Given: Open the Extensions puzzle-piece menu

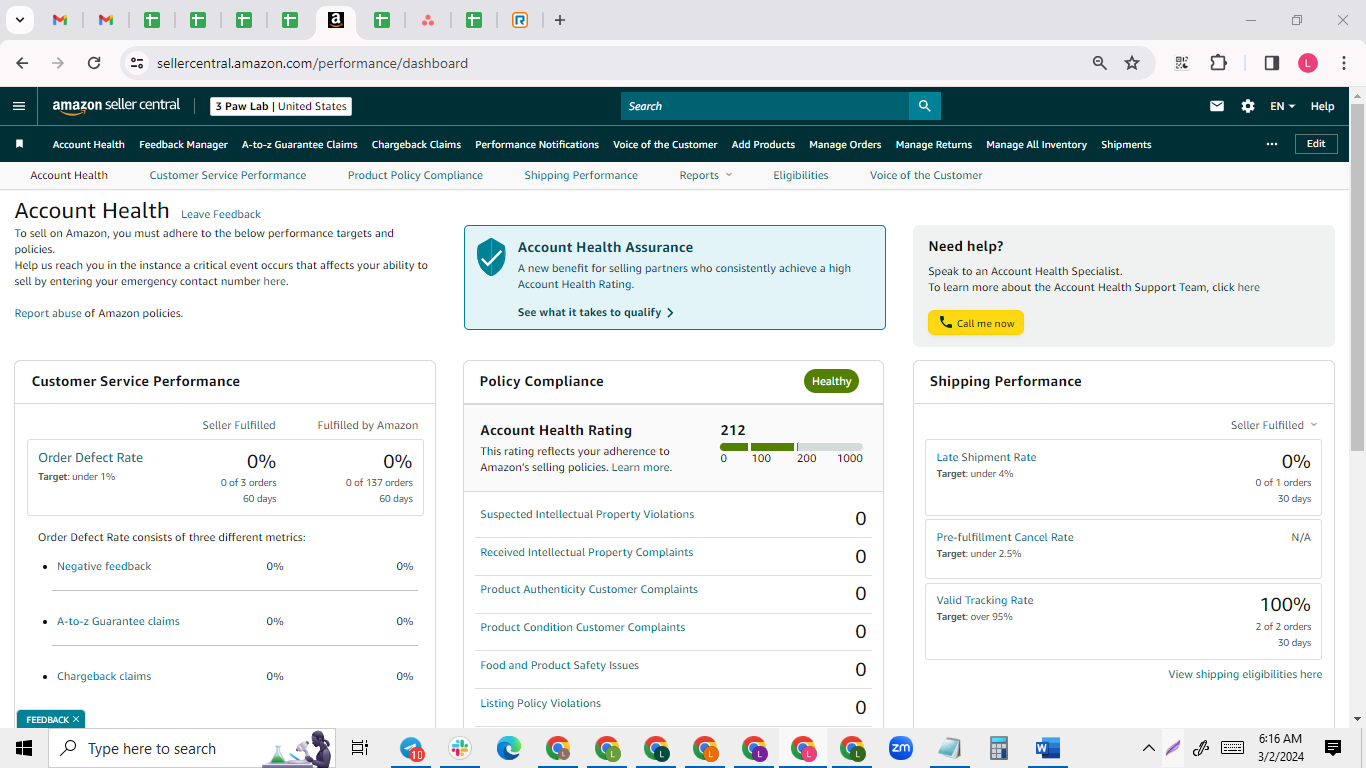Looking at the screenshot, I should 1218,63.
